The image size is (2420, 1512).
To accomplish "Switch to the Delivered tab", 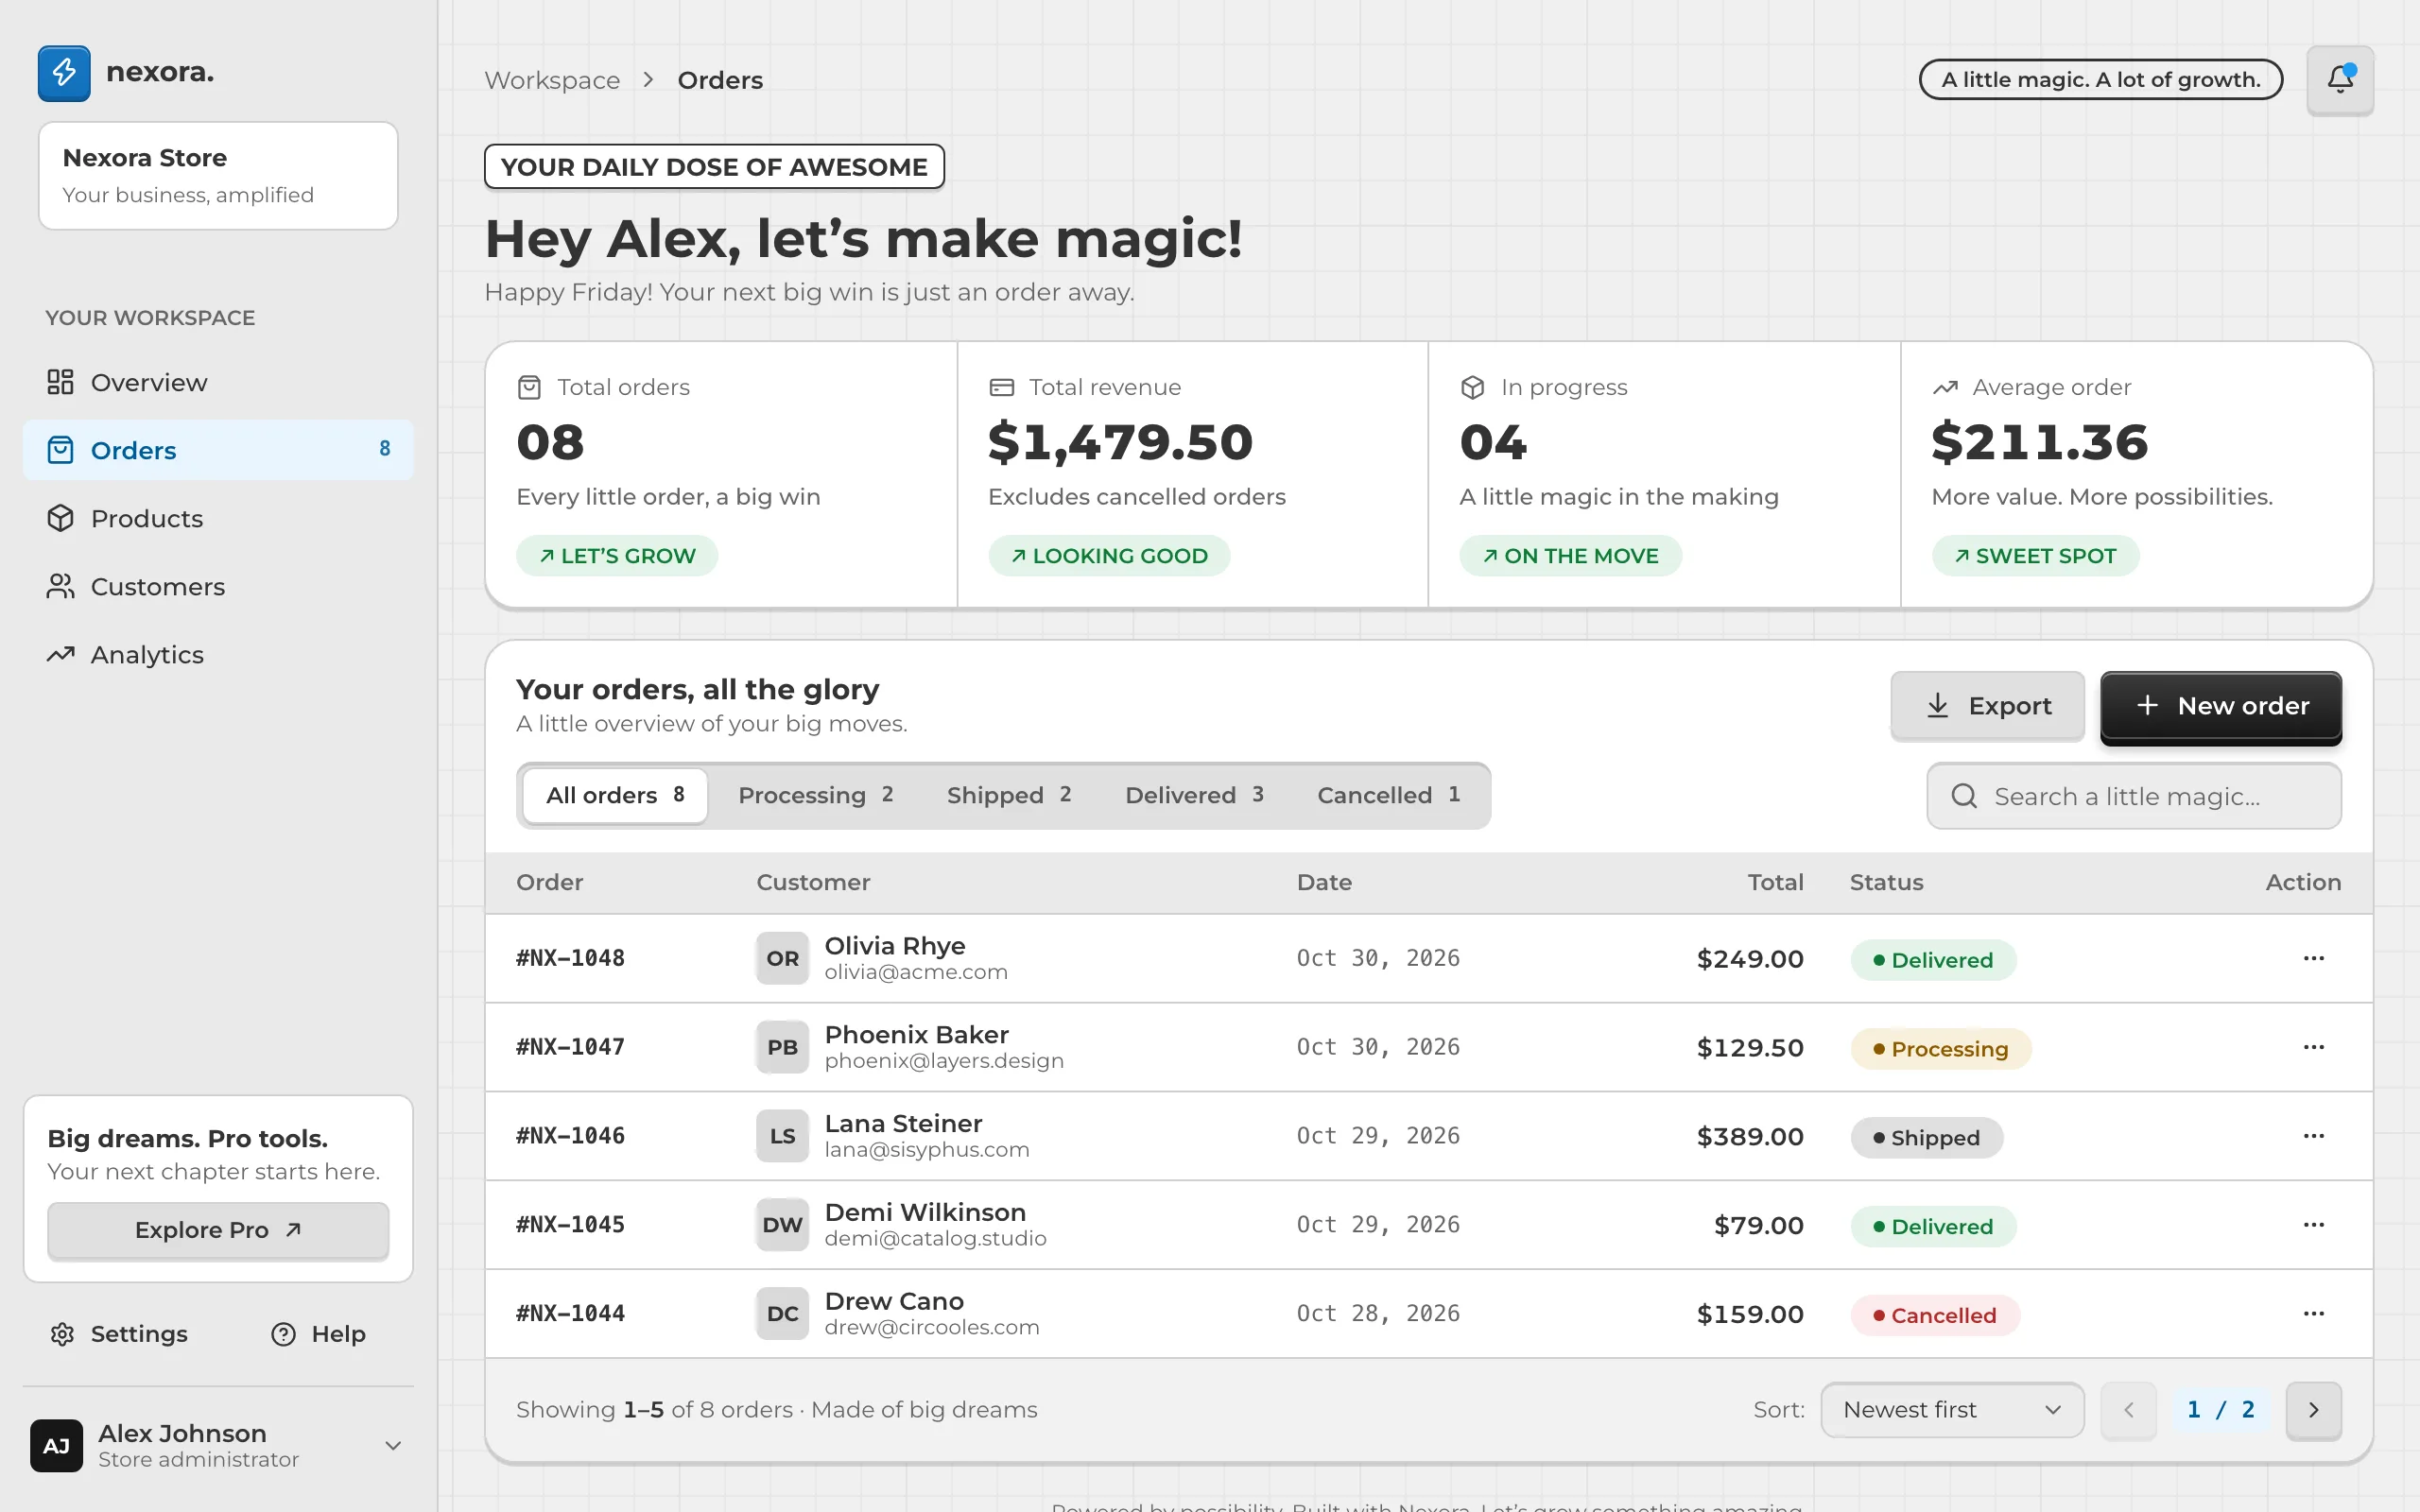I will click(1194, 795).
